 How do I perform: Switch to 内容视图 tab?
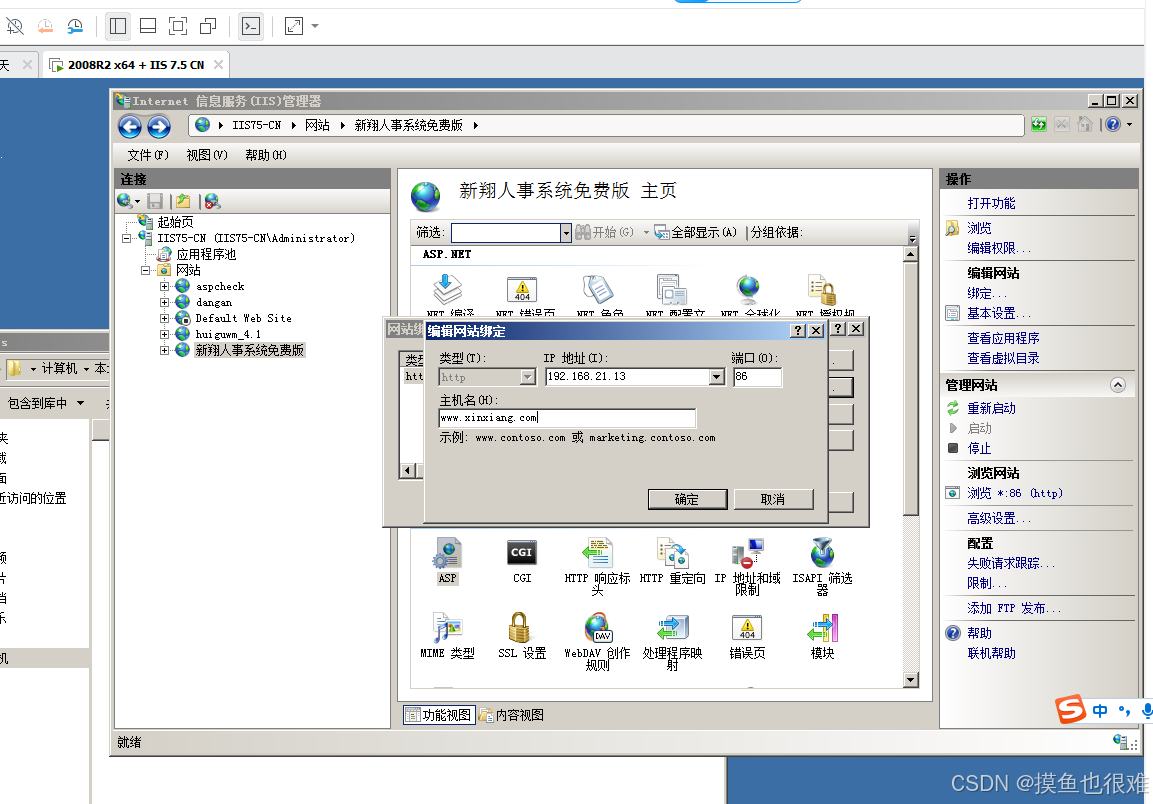click(513, 715)
